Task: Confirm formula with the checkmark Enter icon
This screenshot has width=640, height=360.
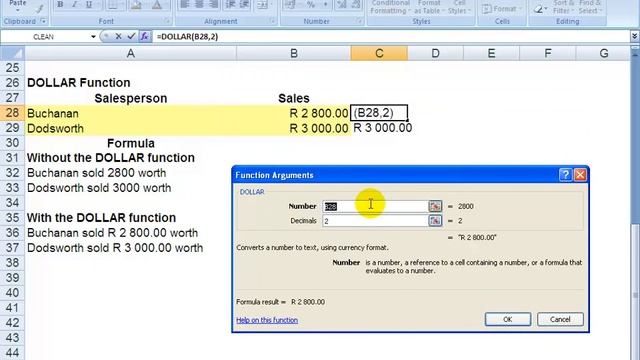Action: [131, 36]
